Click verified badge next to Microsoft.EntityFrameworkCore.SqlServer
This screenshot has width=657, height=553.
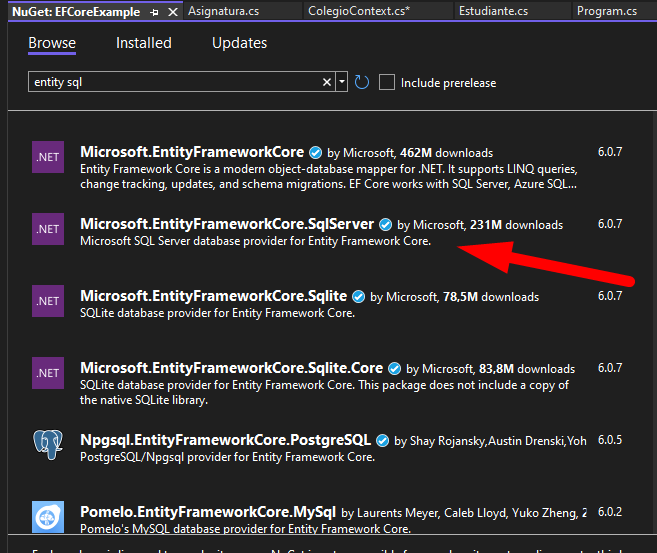(385, 225)
